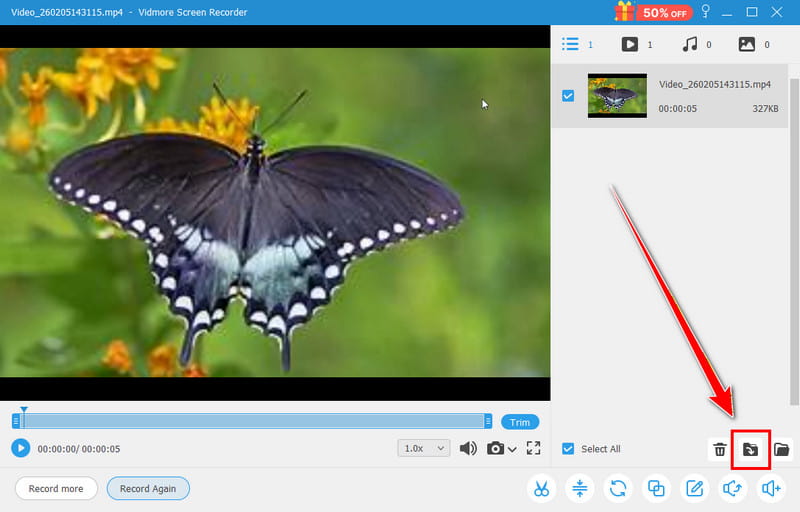Uncheck the Video_260205143115.mp4 checkbox
Screen dimensions: 800x512
(568, 96)
